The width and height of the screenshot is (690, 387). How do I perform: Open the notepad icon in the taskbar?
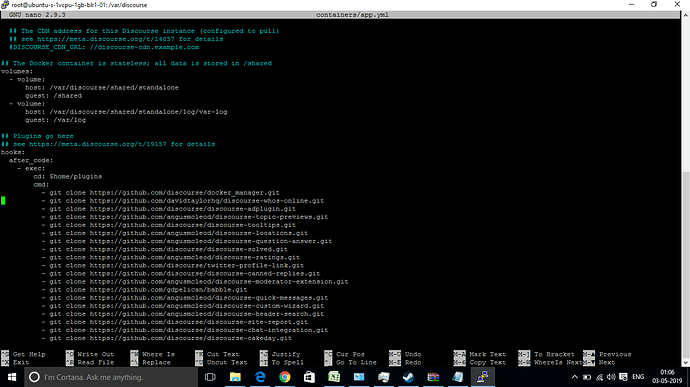(x=458, y=377)
